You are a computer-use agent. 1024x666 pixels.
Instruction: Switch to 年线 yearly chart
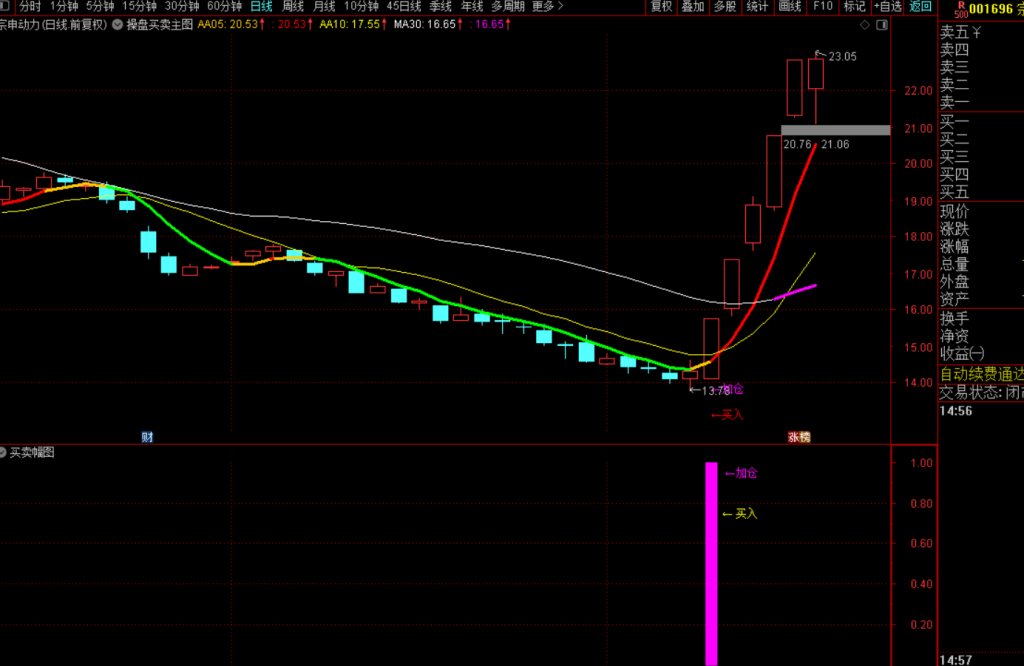point(472,7)
